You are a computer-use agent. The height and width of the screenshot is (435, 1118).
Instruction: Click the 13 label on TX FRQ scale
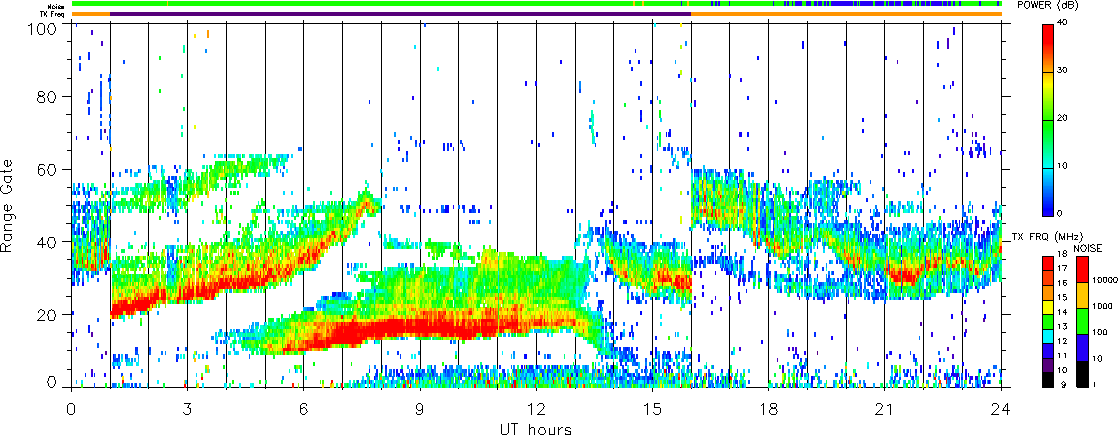[x=1062, y=327]
